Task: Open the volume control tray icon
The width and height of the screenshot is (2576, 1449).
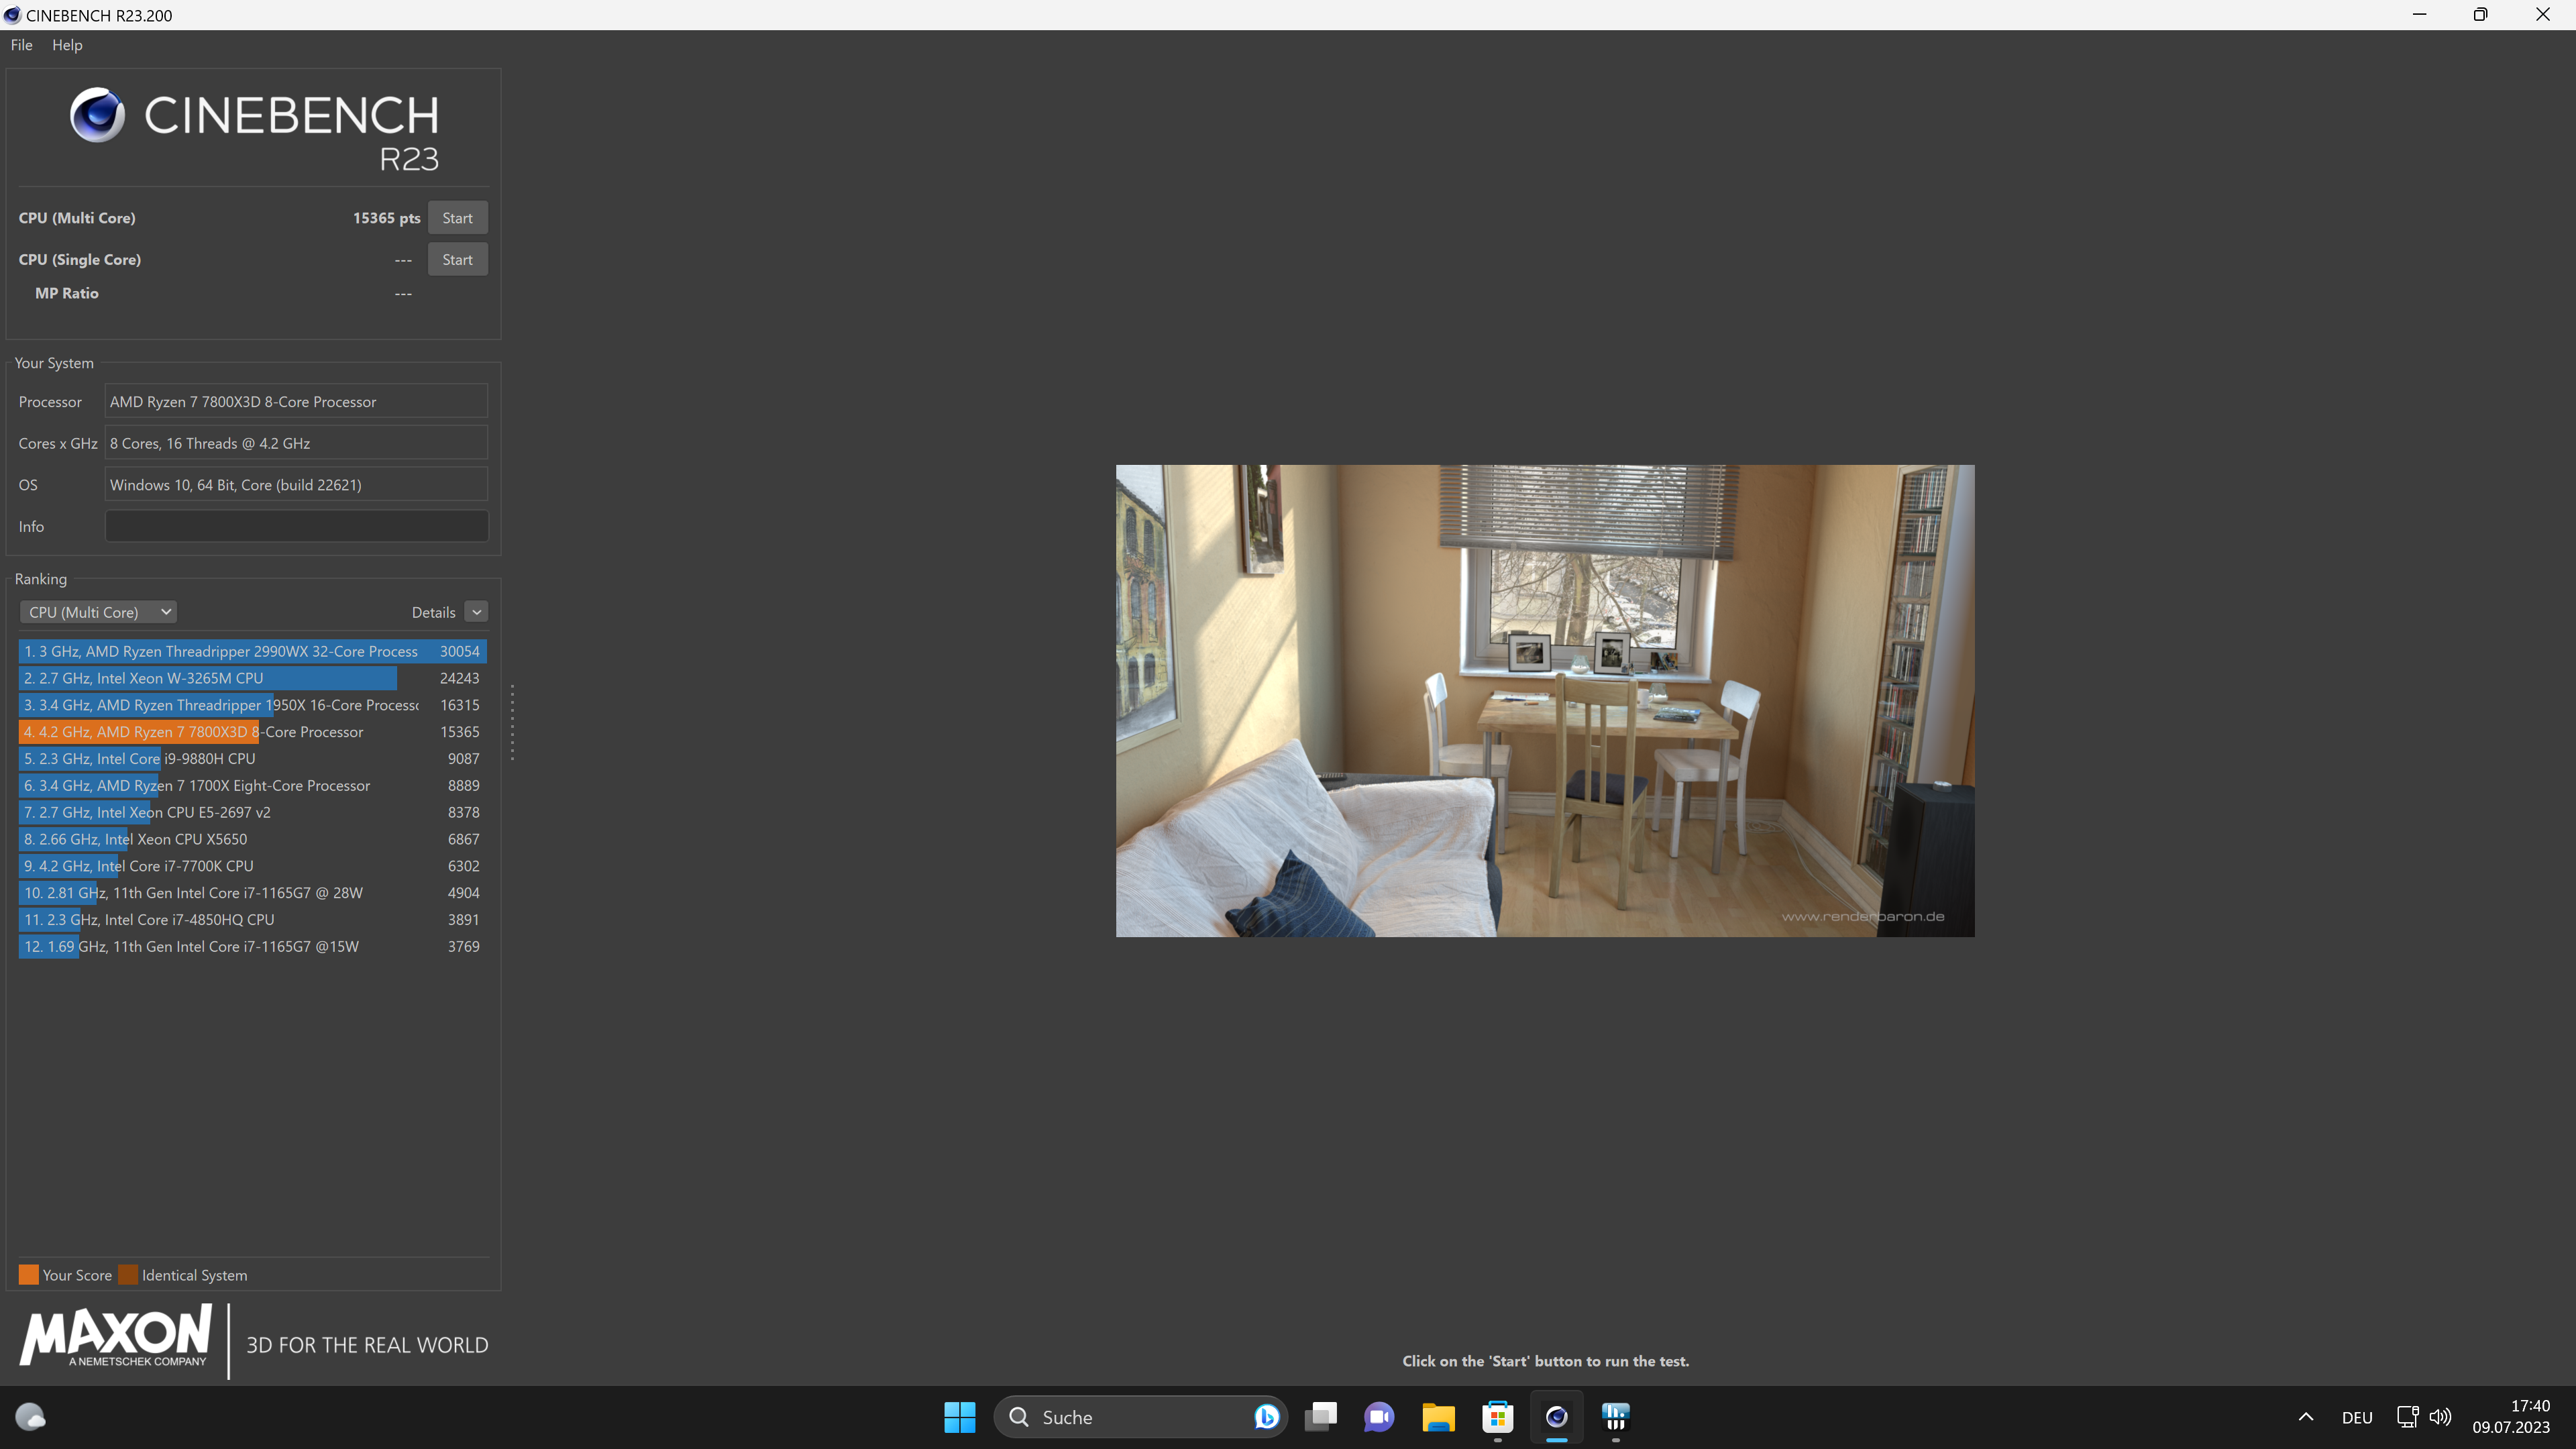Action: tap(2440, 1416)
